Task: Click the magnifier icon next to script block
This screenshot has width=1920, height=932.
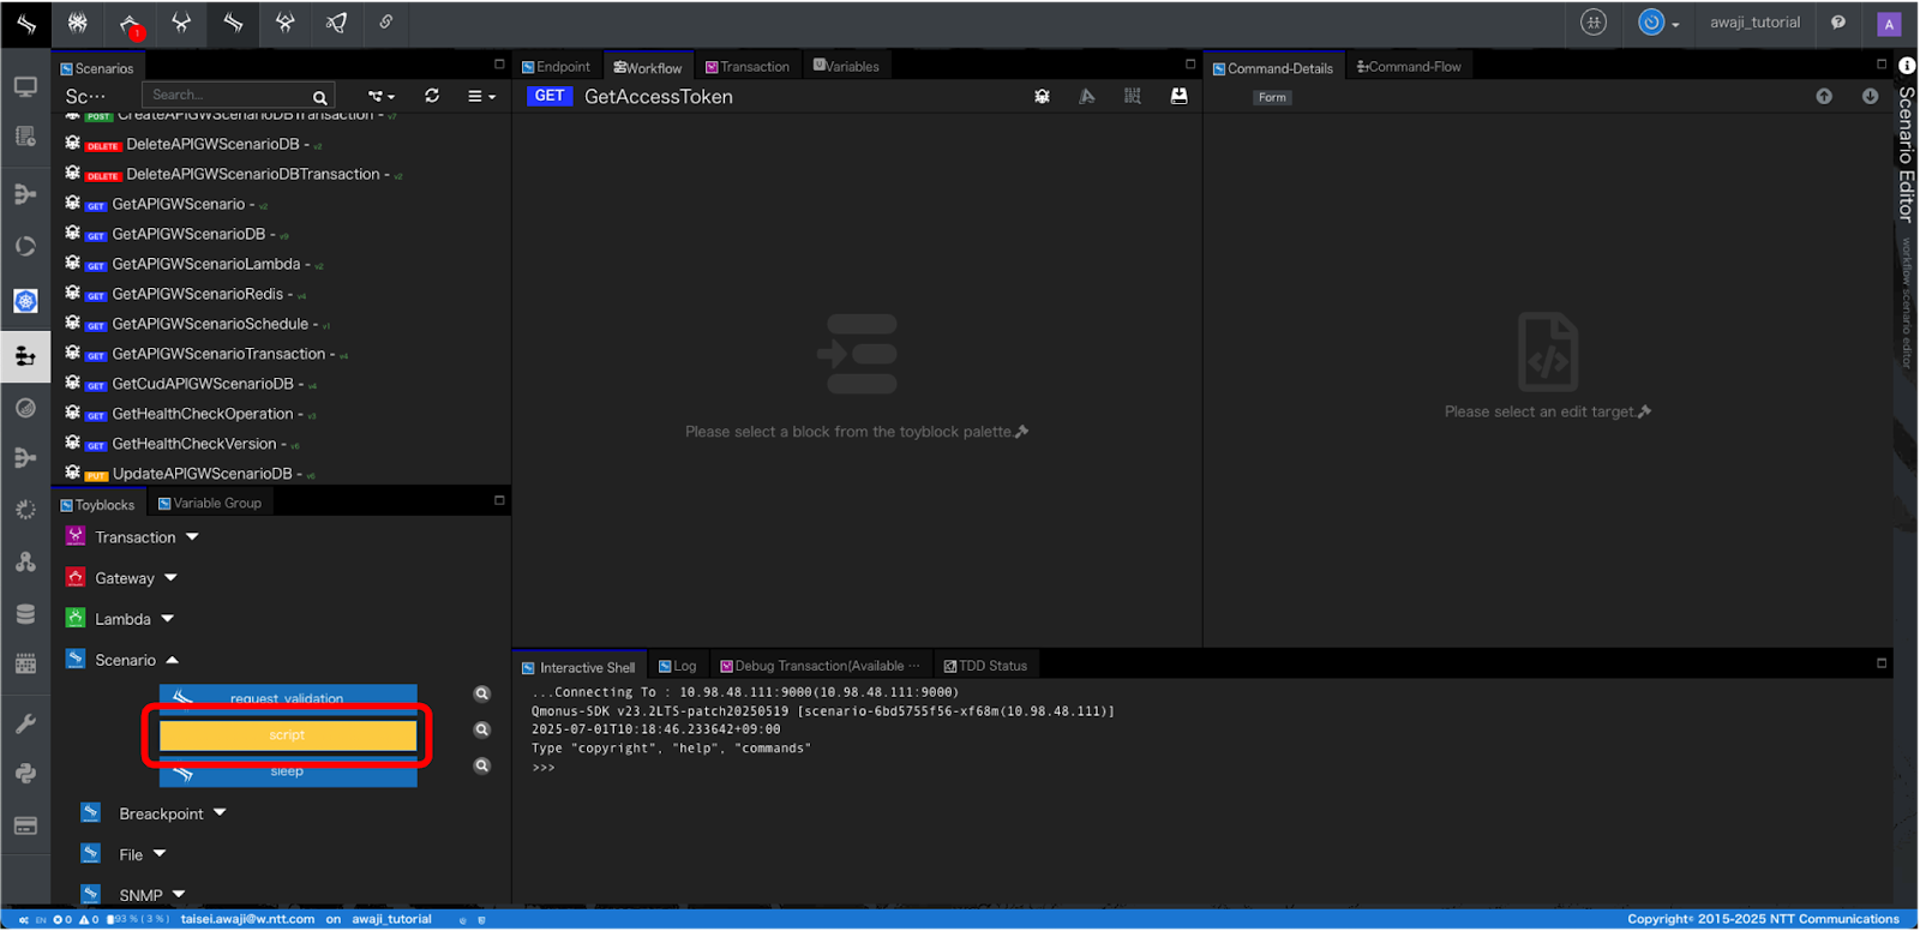Action: tap(482, 730)
